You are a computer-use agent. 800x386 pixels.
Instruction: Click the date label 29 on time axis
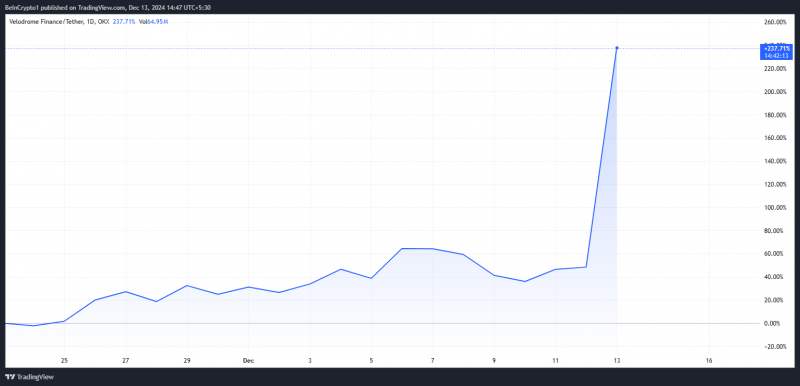point(187,361)
